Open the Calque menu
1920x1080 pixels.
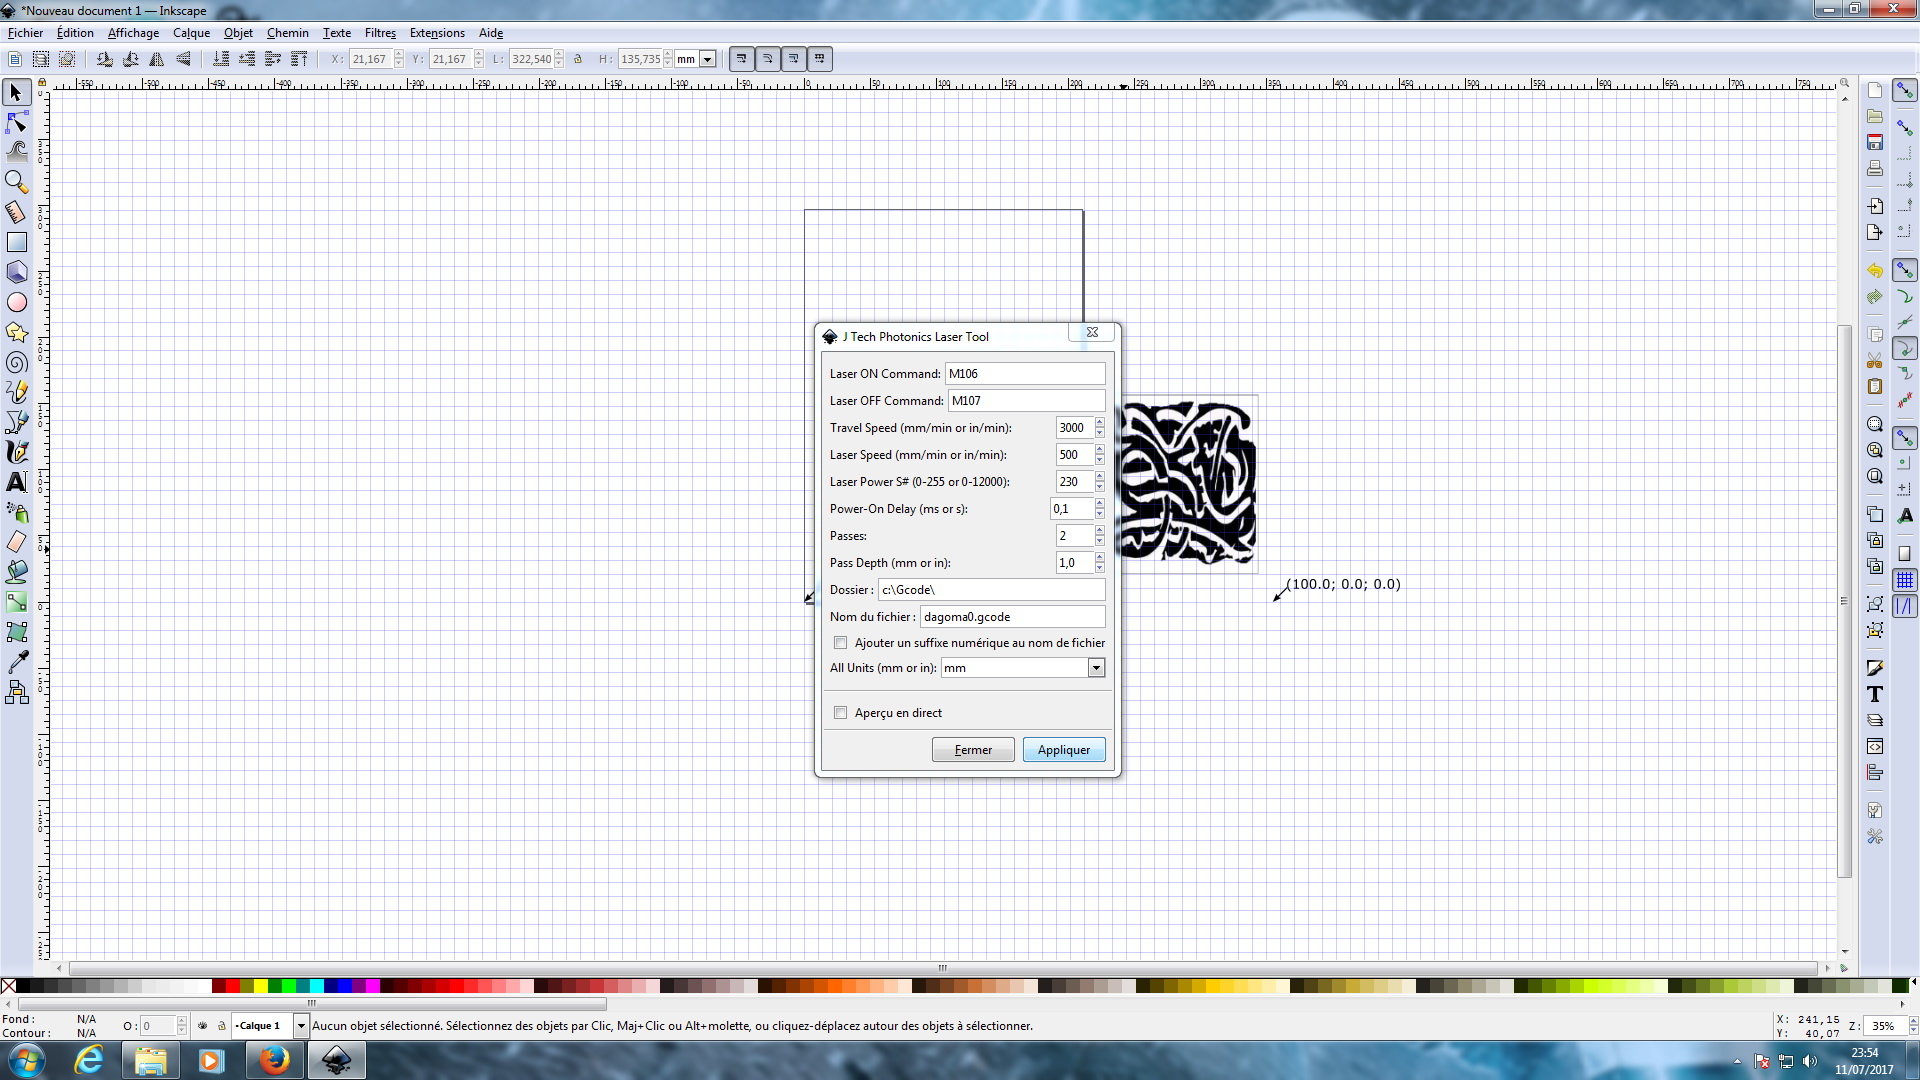pyautogui.click(x=191, y=33)
